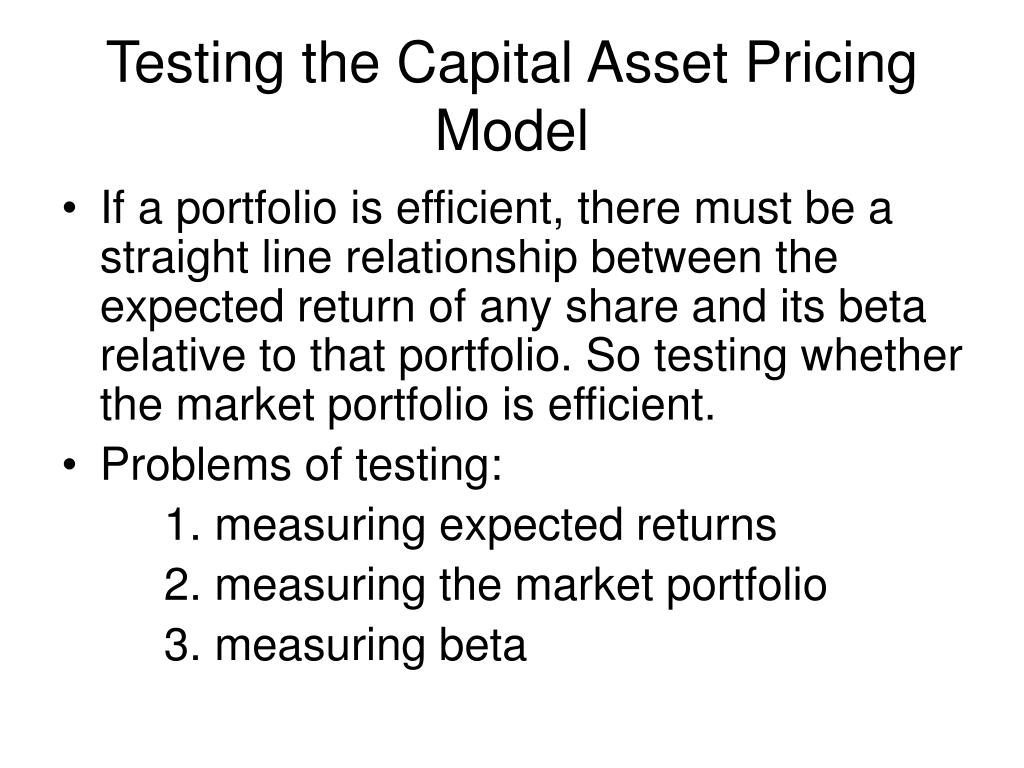
Task: Click the text 'relative to that portfolio'
Action: coord(336,356)
